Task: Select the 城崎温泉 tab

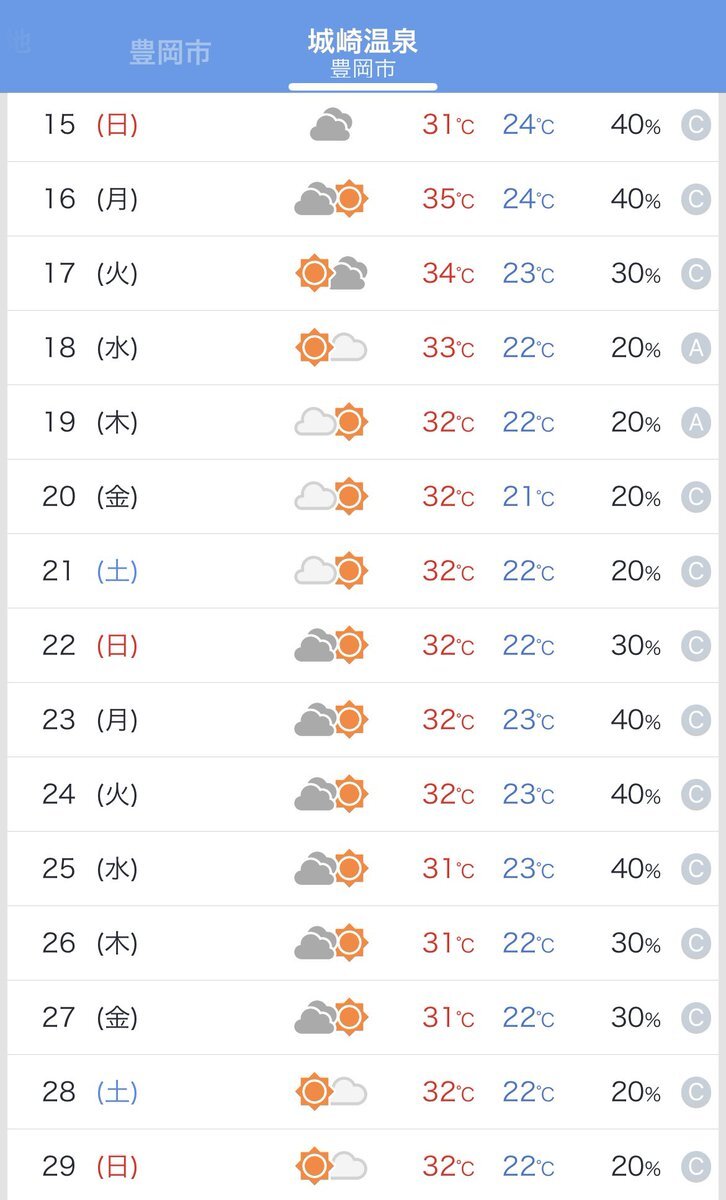Action: [362, 54]
